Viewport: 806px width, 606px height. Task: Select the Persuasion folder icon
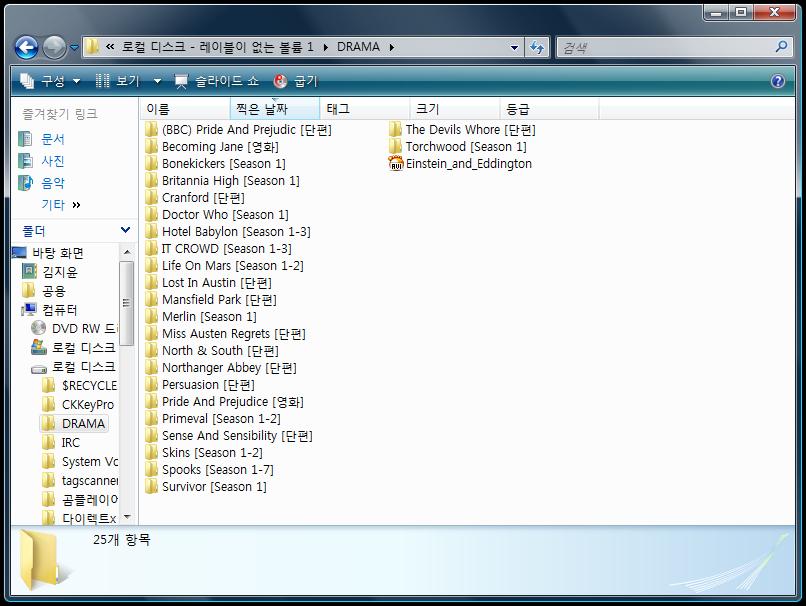(151, 384)
